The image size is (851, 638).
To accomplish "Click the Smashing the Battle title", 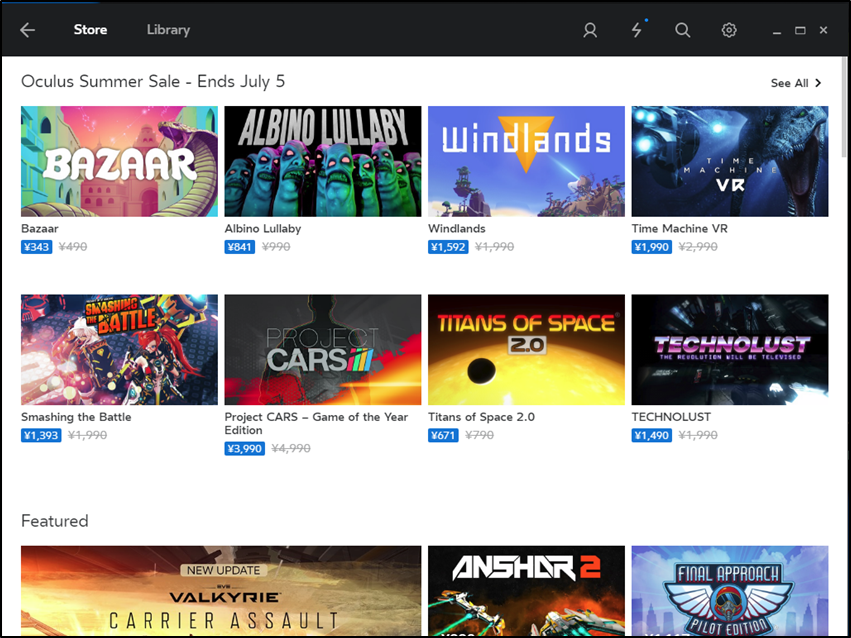I will coord(76,417).
